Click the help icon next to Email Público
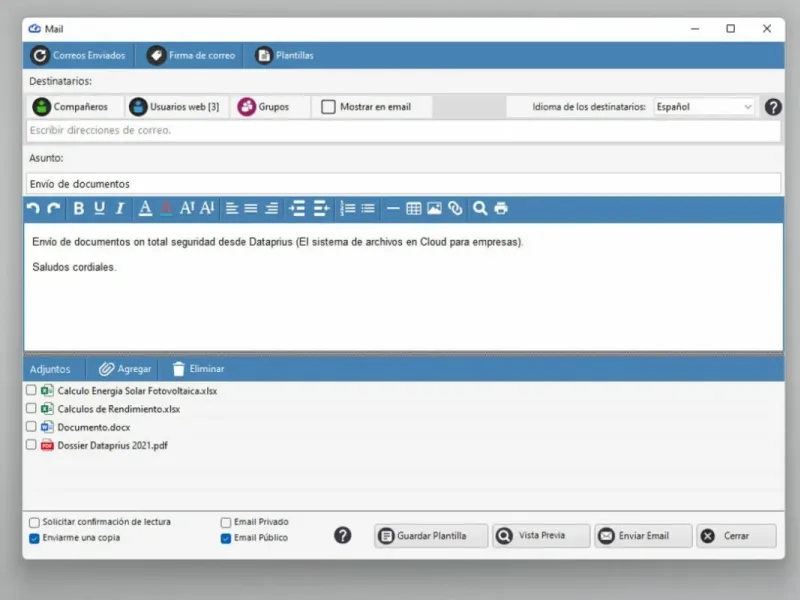This screenshot has height=600, width=800. (342, 535)
